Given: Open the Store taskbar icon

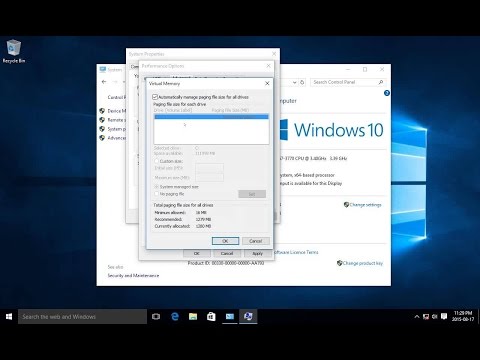Looking at the screenshot, I should tap(211, 316).
